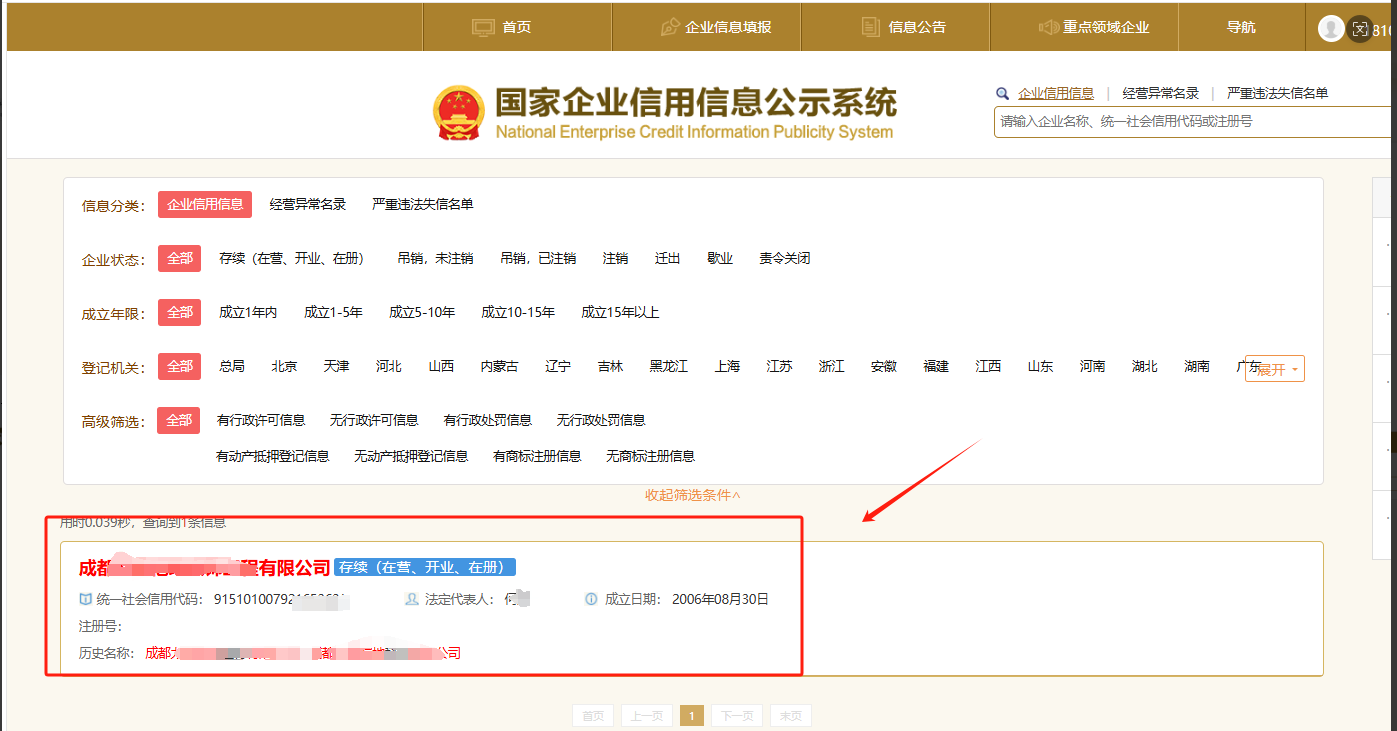Screen dimensions: 1397x731
Task: Click the user avatar icon
Action: point(1331,28)
